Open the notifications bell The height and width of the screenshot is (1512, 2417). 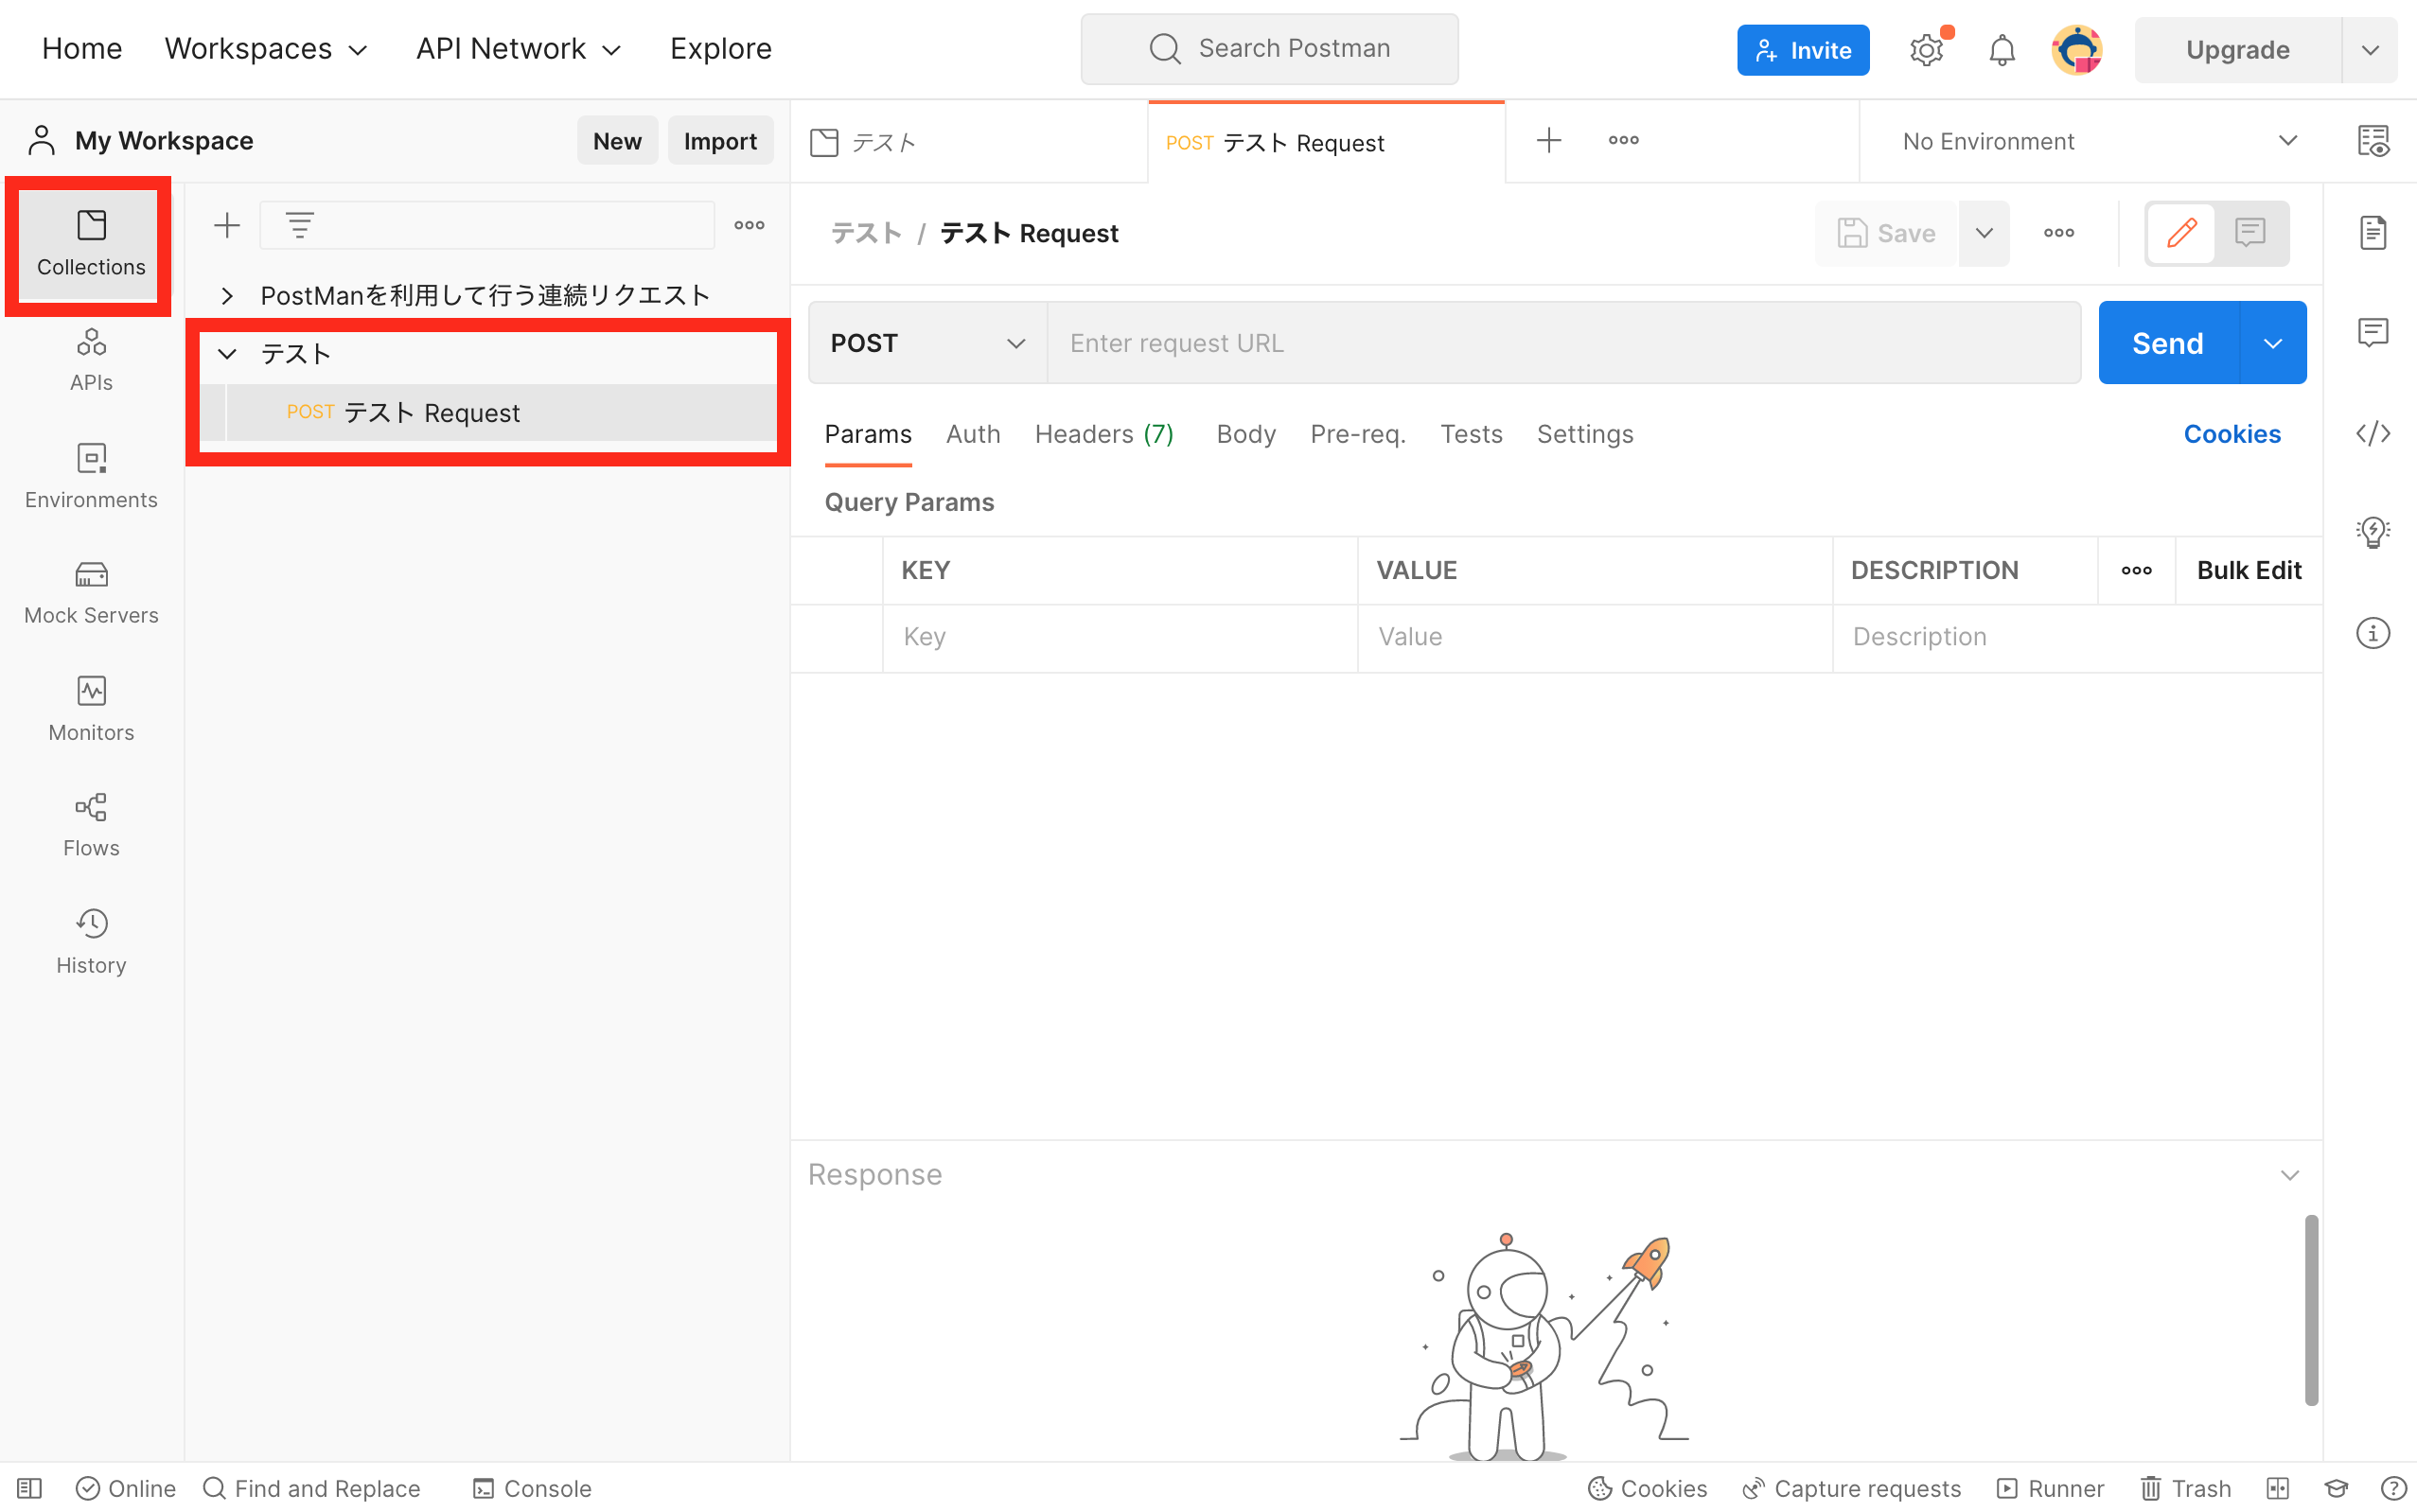pos(2002,49)
